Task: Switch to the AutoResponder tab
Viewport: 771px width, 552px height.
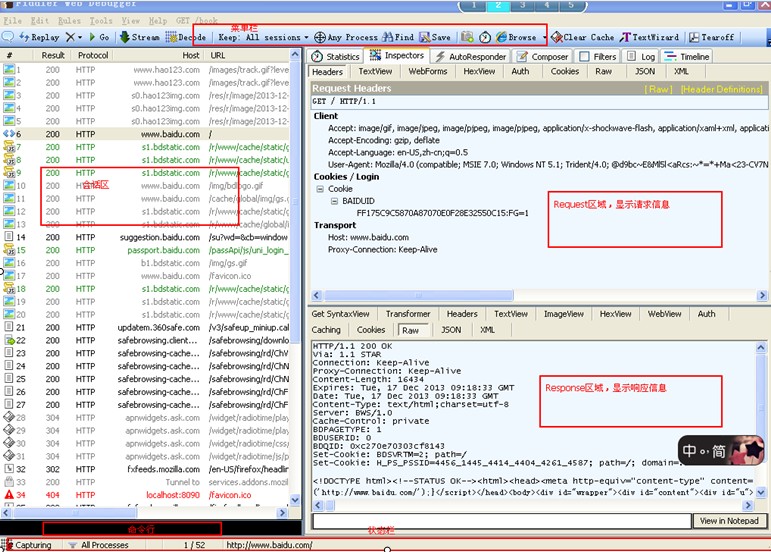Action: [x=470, y=57]
